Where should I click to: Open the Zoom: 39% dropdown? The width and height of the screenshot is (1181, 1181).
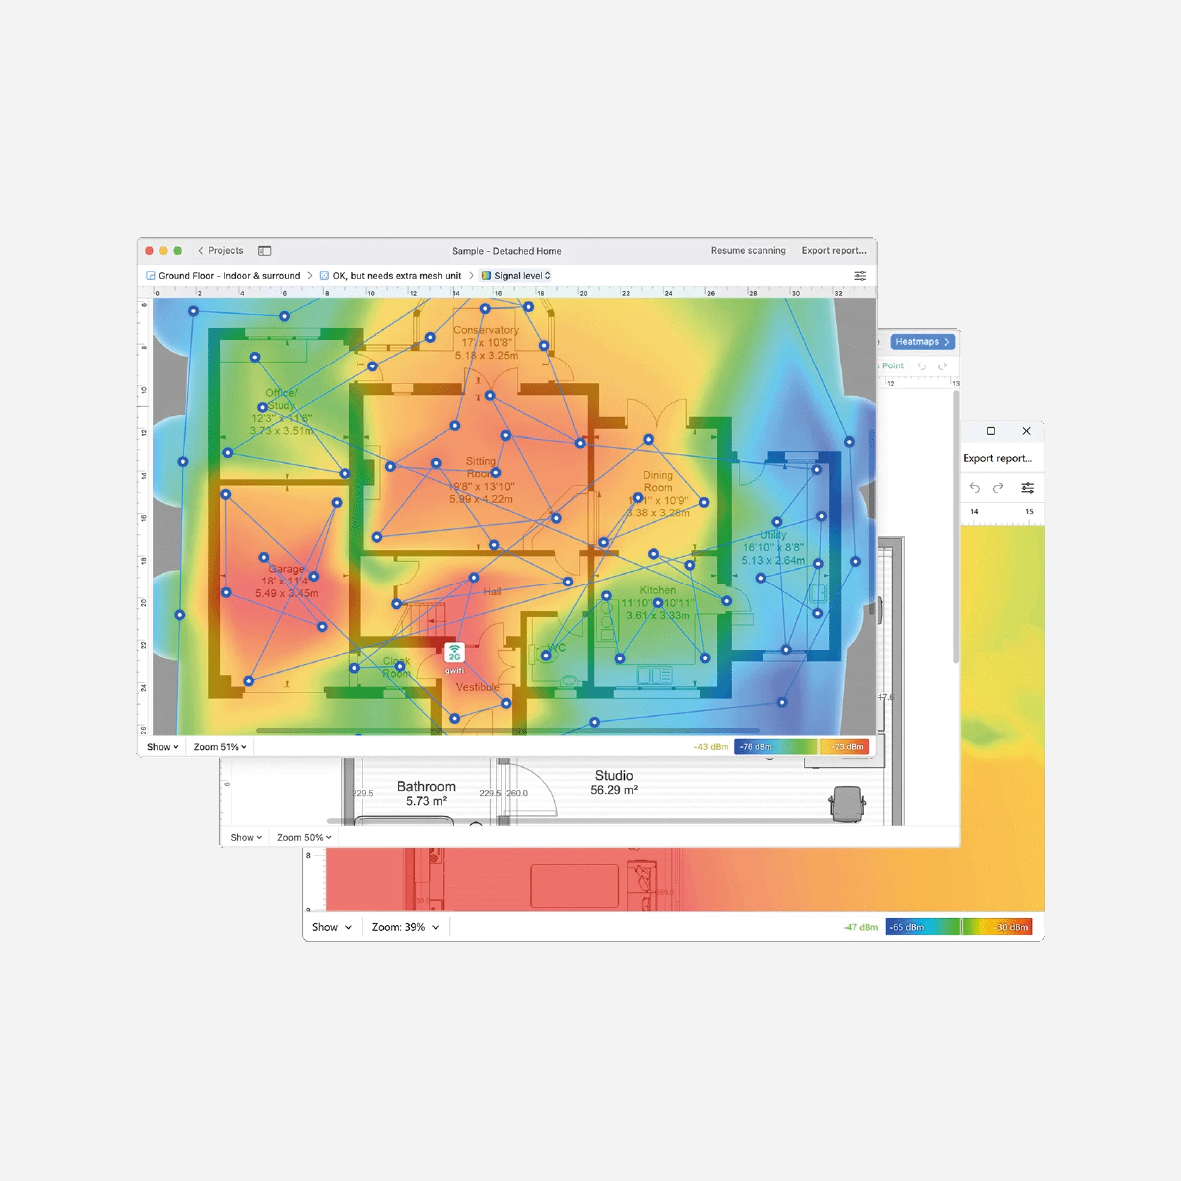405,927
